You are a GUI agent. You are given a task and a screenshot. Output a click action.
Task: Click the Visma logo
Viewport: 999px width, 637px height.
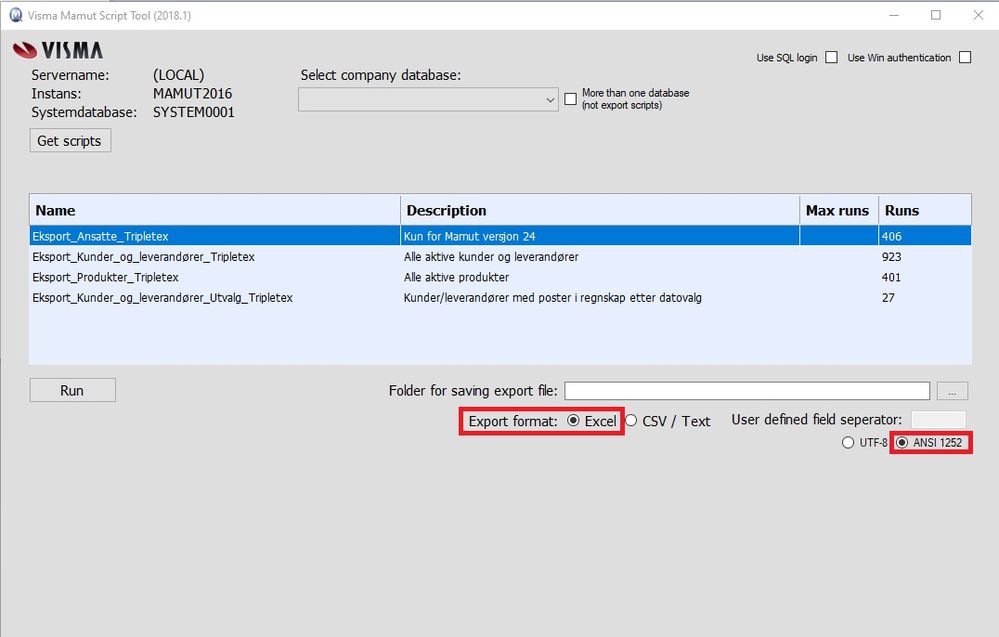(x=57, y=50)
